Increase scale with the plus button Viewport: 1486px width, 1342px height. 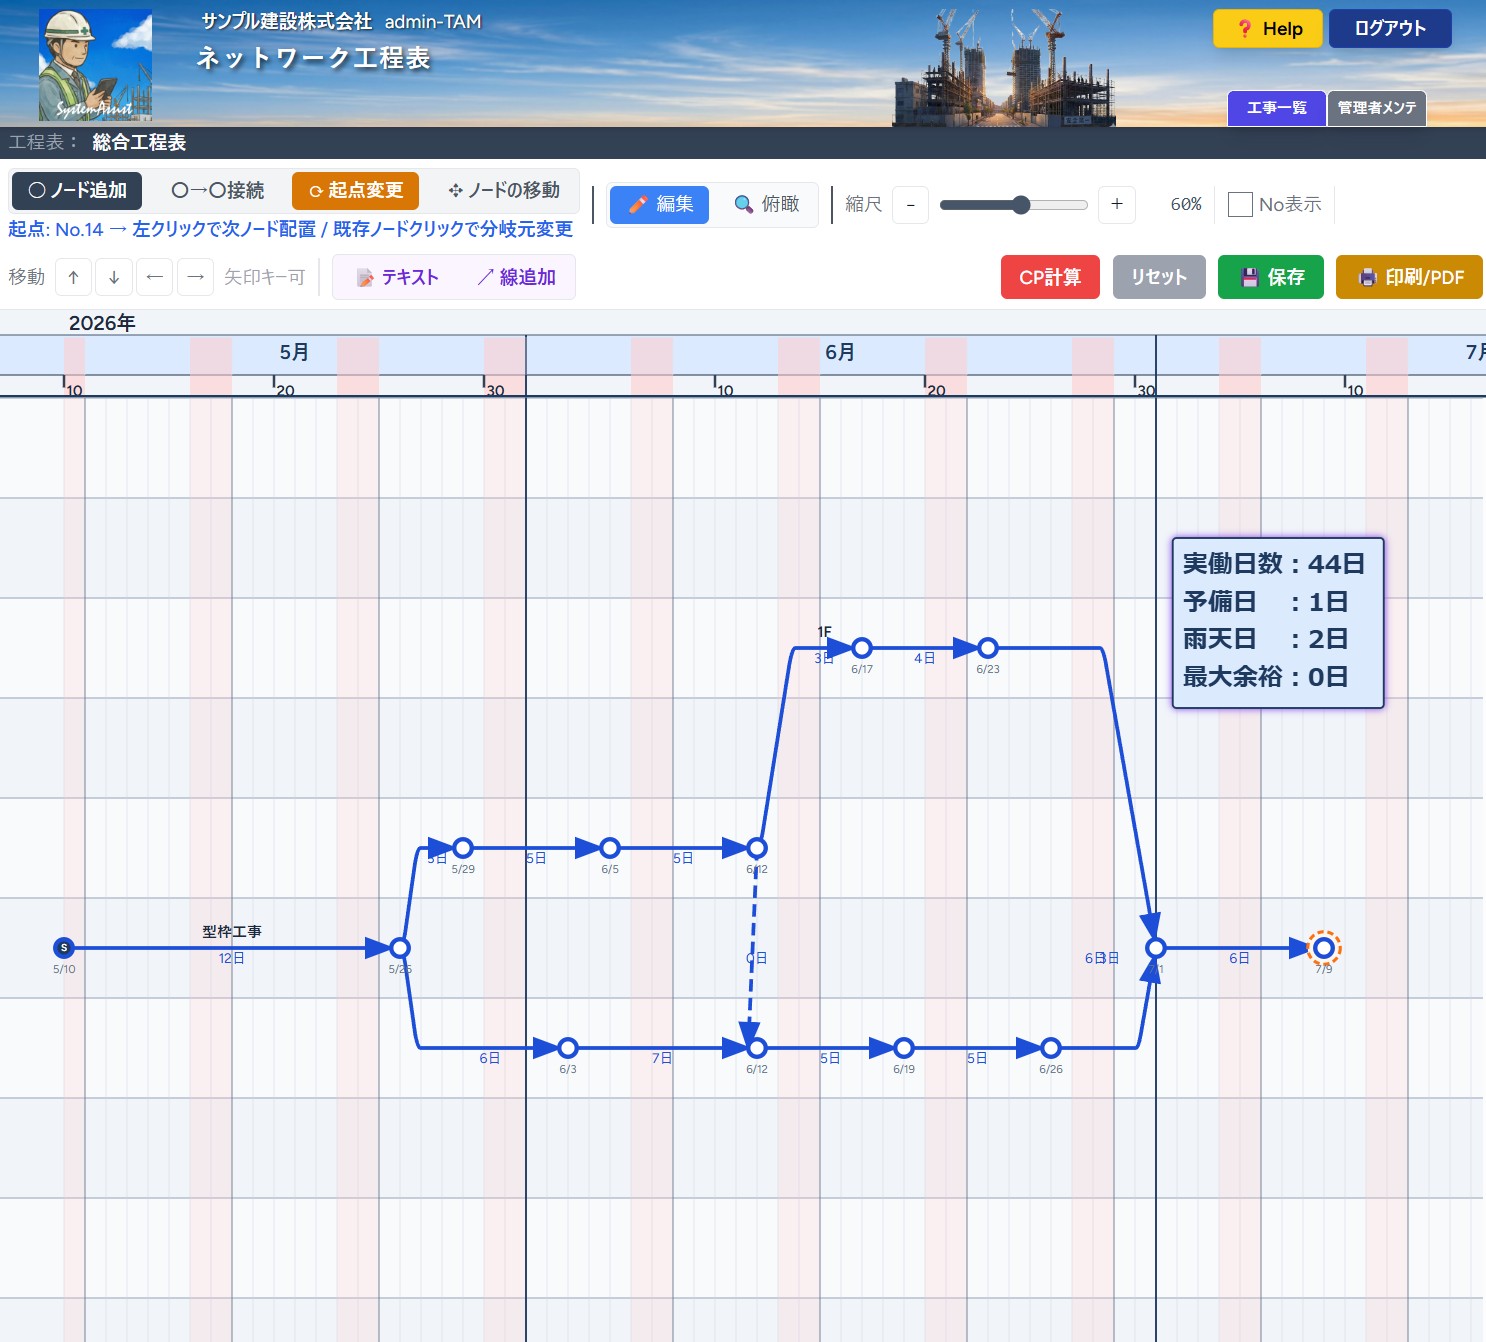coord(1117,204)
